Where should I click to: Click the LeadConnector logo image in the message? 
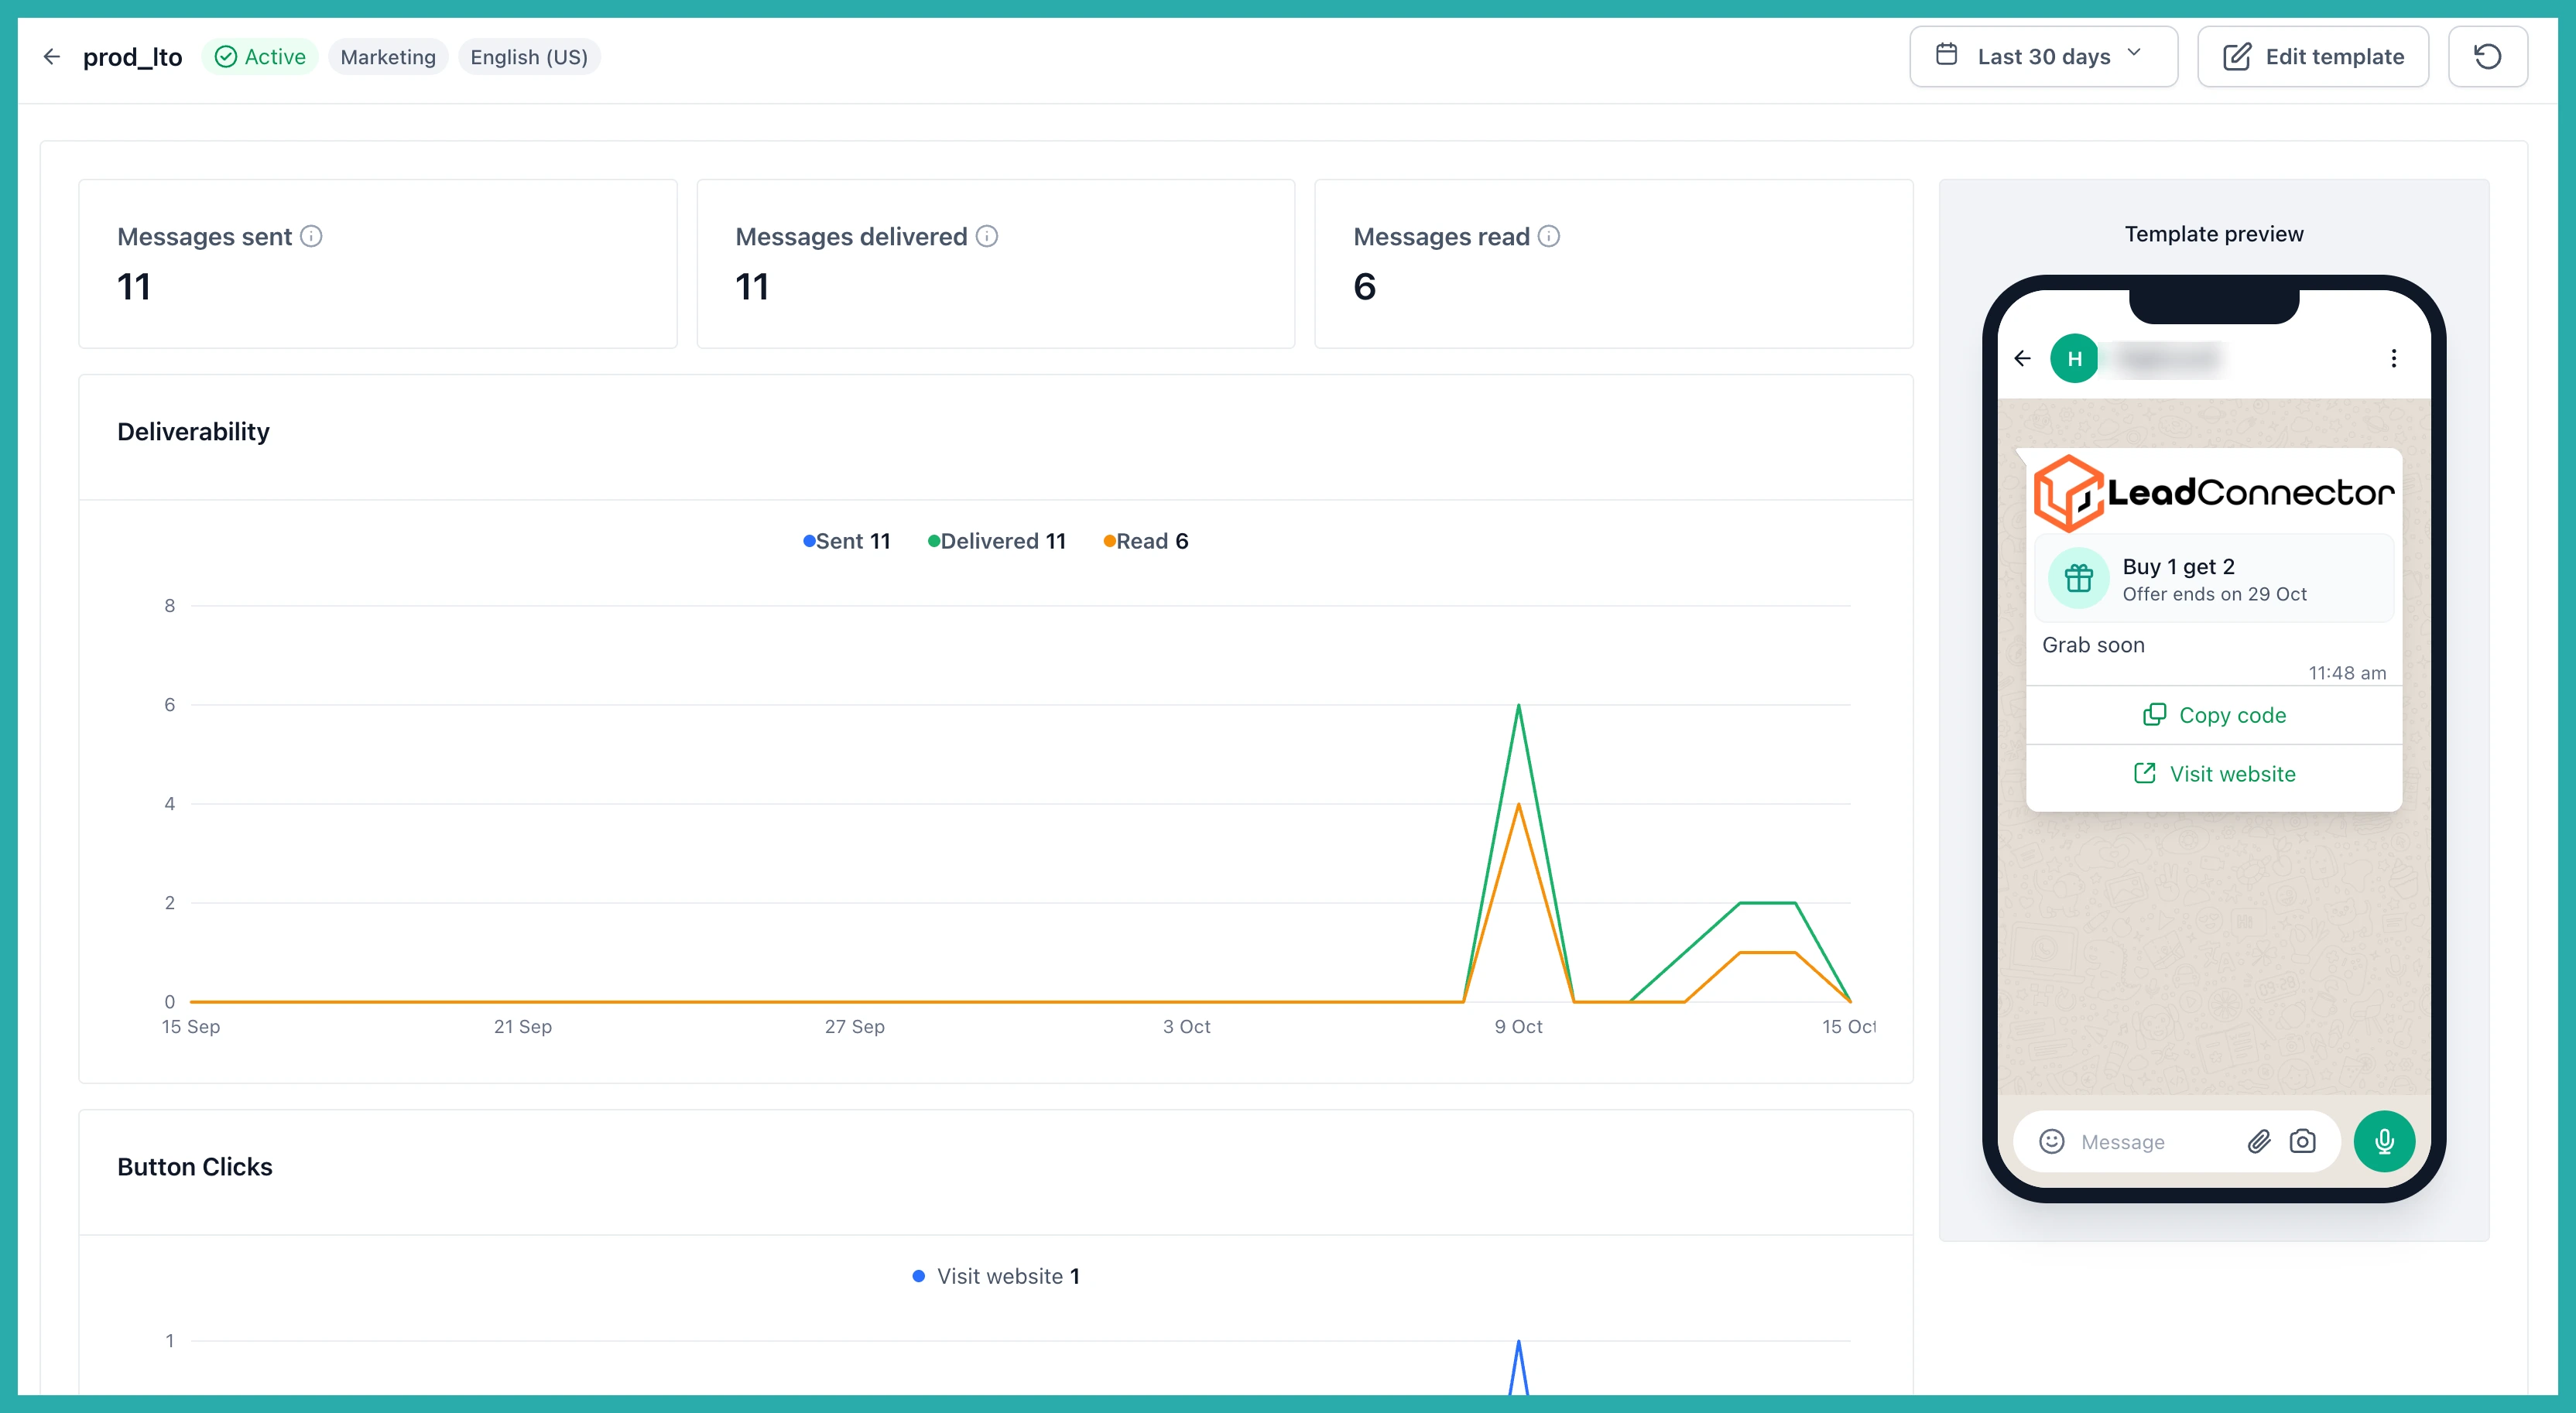tap(2214, 493)
